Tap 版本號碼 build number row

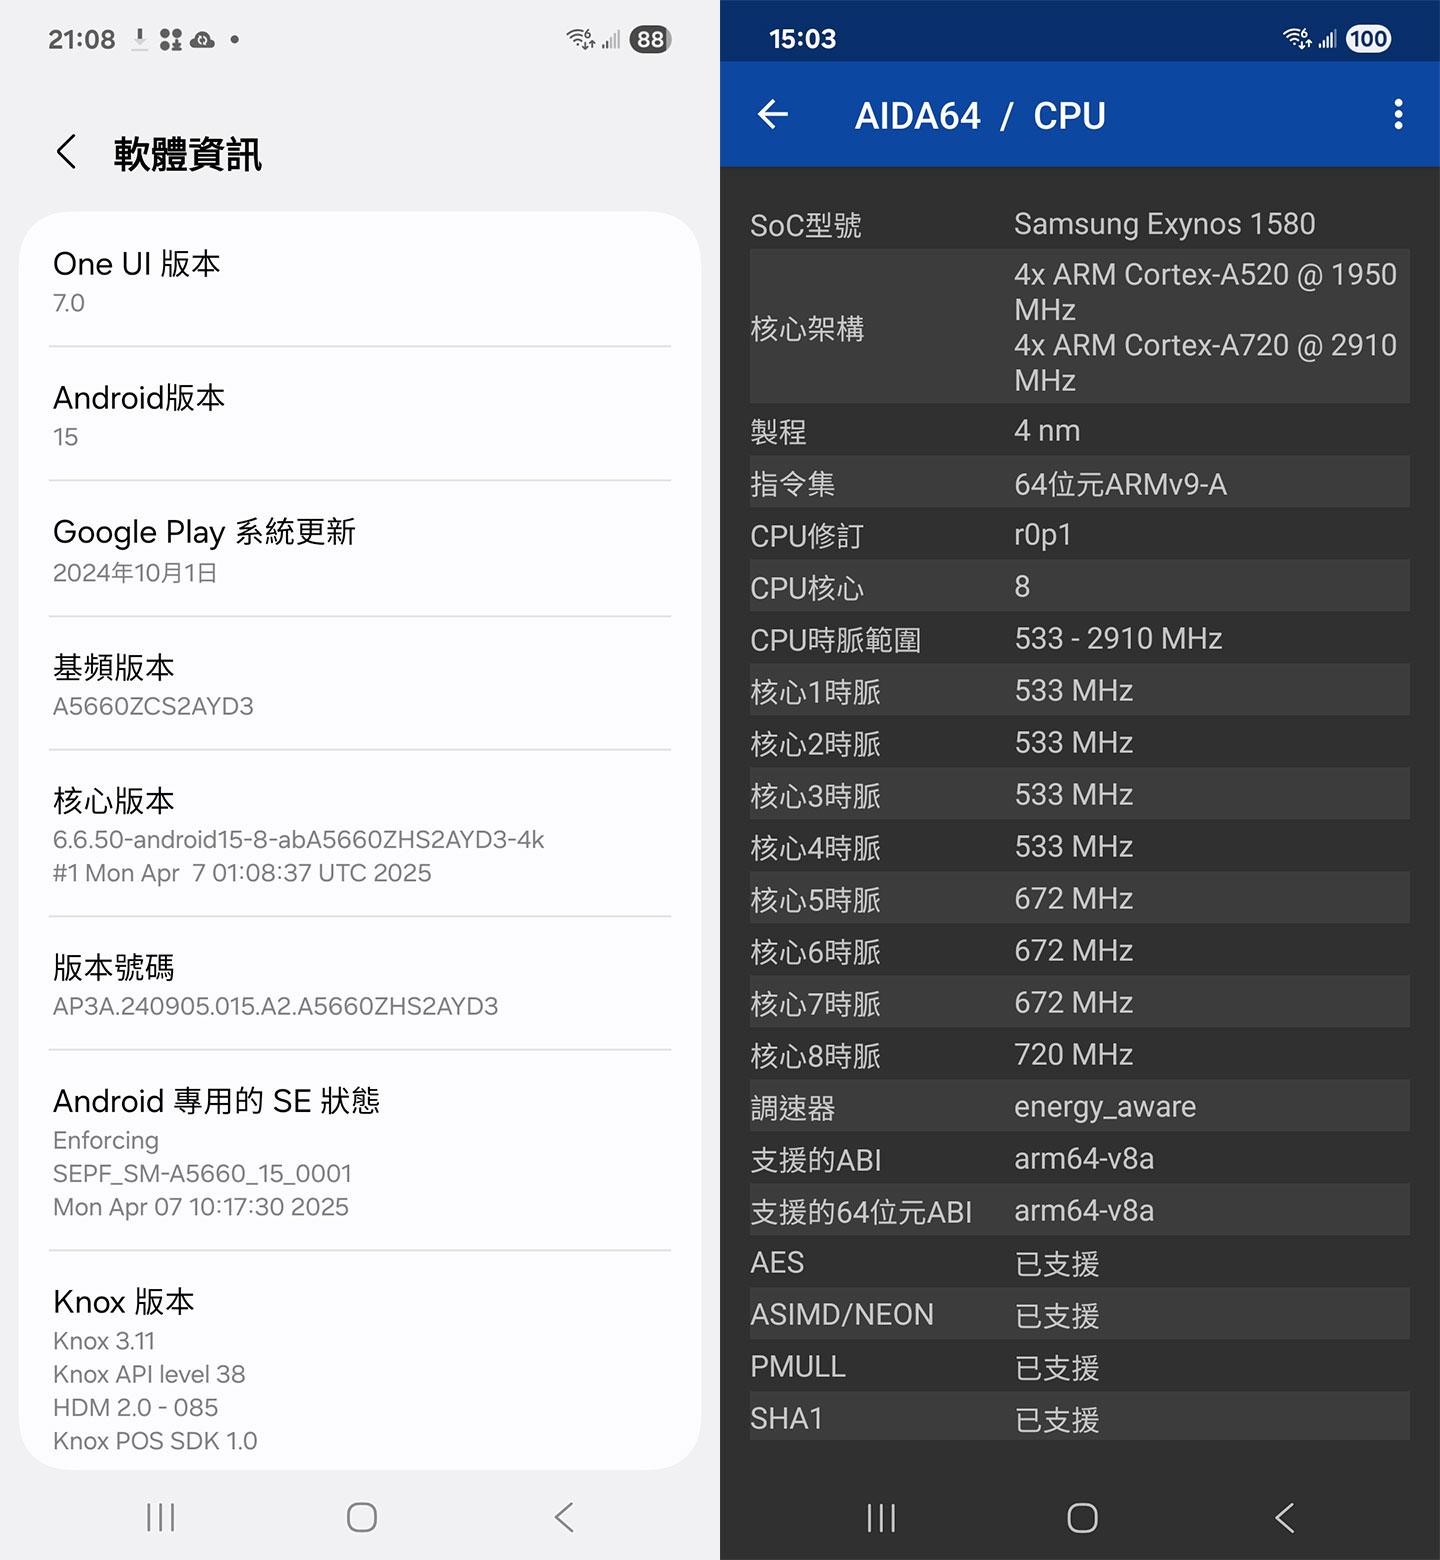[360, 983]
